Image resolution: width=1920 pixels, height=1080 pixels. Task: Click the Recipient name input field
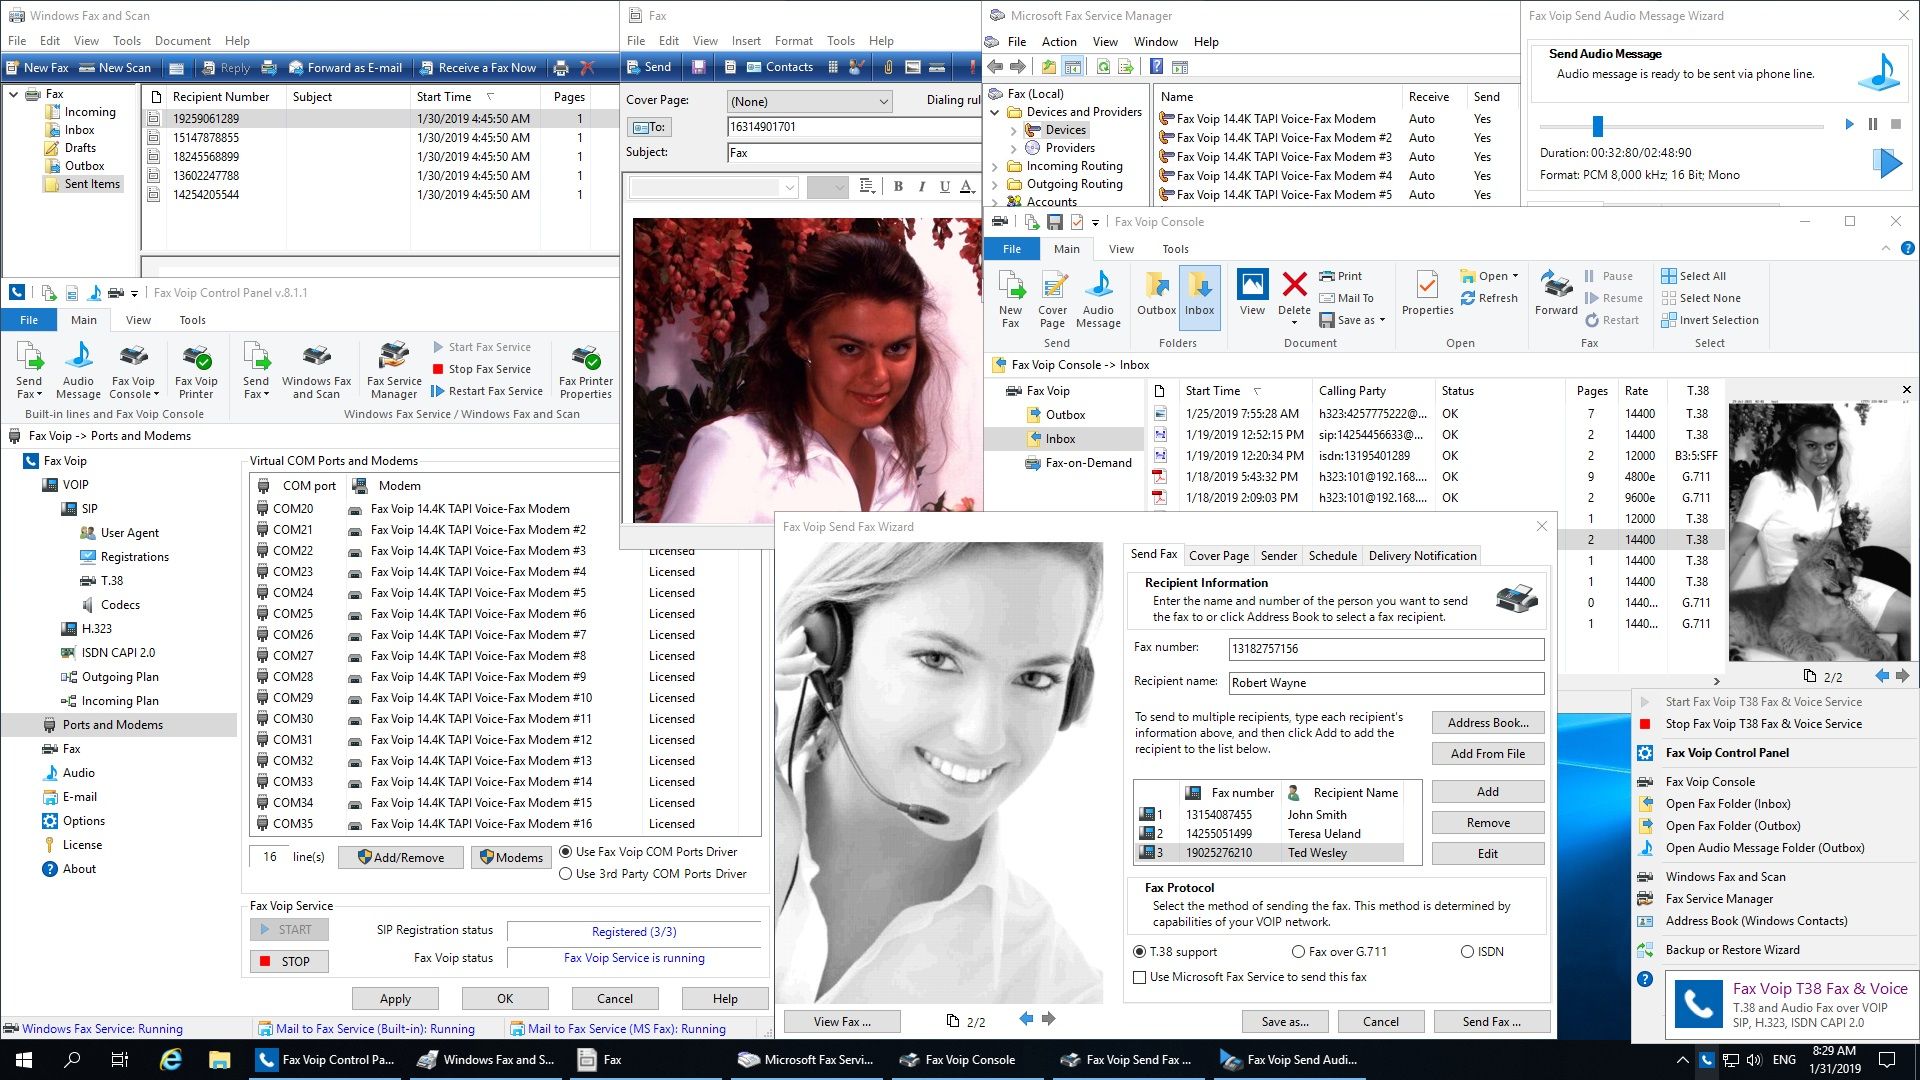(1385, 683)
